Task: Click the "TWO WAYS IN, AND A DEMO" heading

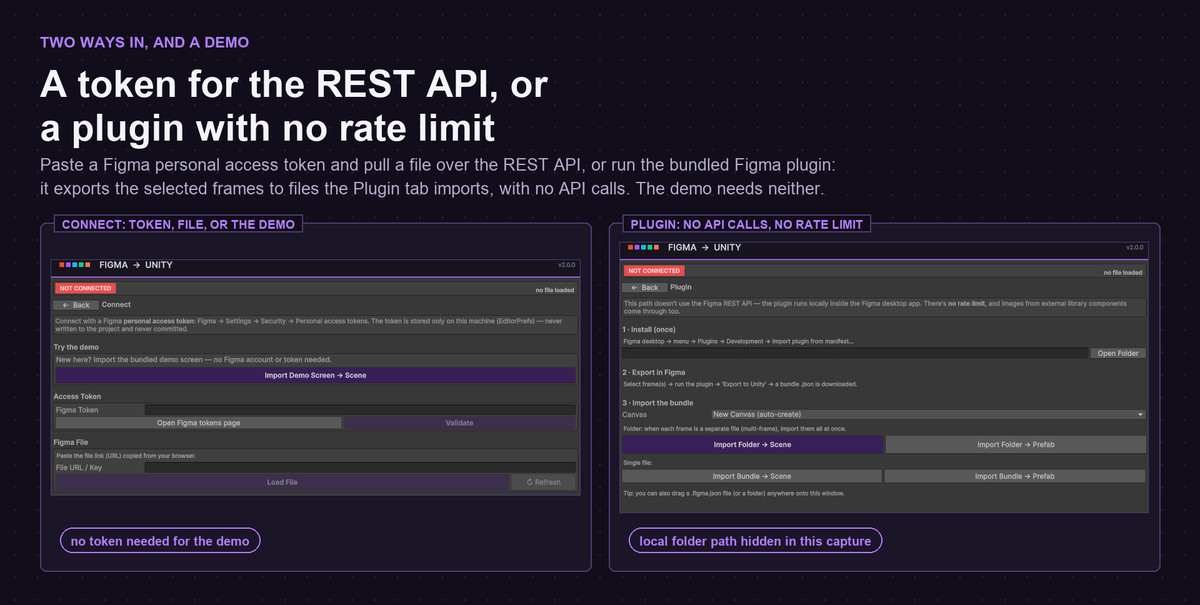Action: tap(144, 42)
